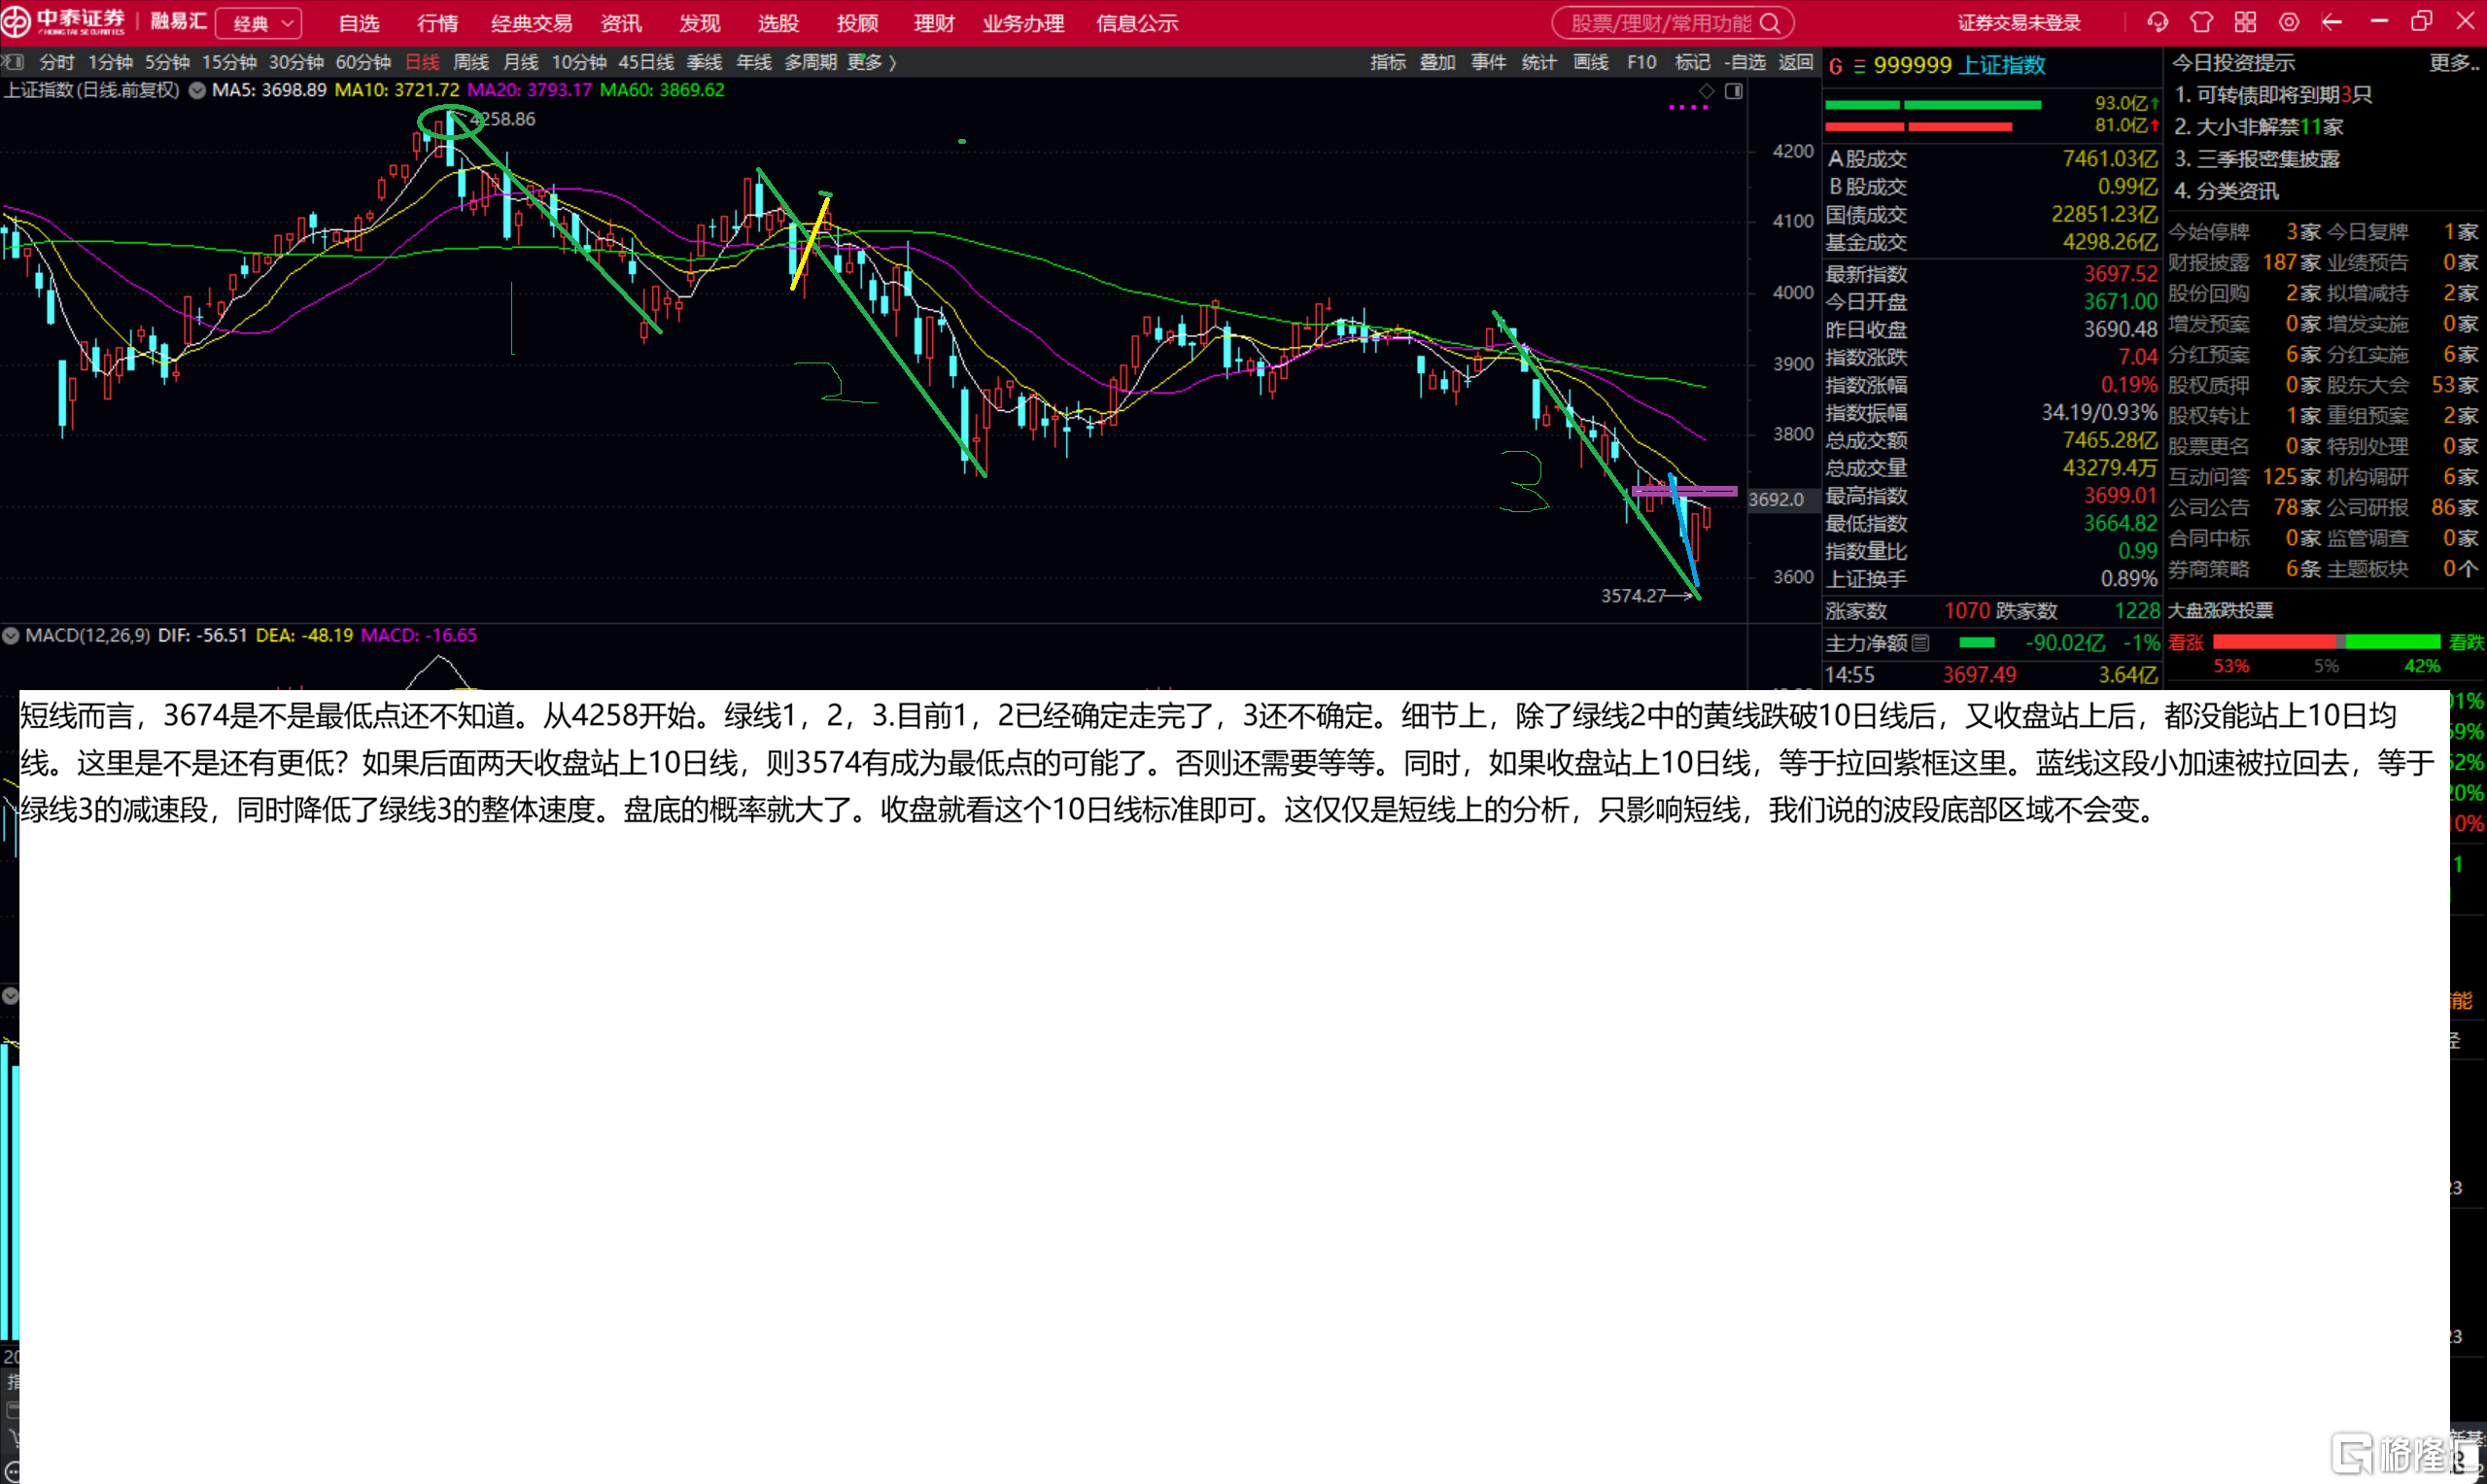
Task: Open 三季报密集披露 news item
Action: tap(2257, 159)
